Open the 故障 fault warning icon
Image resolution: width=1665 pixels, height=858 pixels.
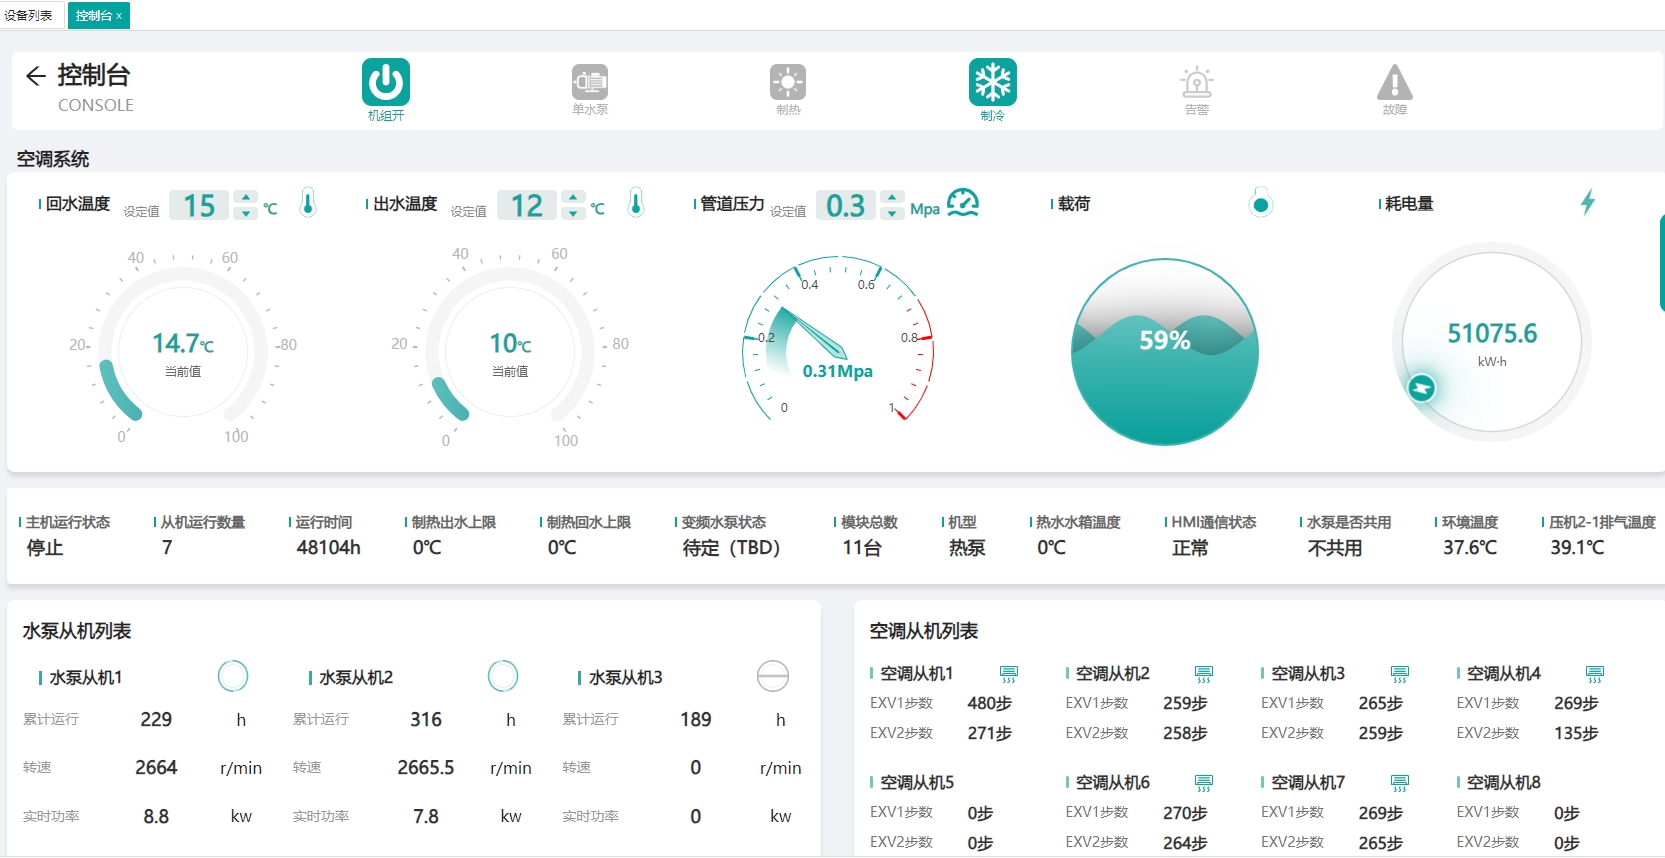pyautogui.click(x=1395, y=82)
